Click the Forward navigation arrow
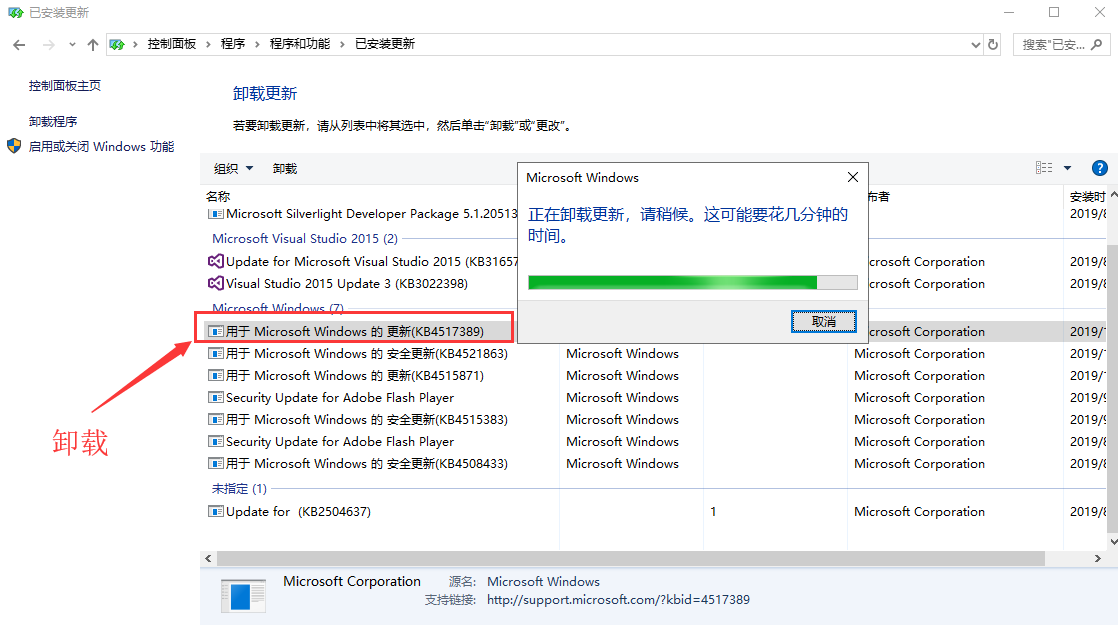The width and height of the screenshot is (1118, 625). point(48,44)
